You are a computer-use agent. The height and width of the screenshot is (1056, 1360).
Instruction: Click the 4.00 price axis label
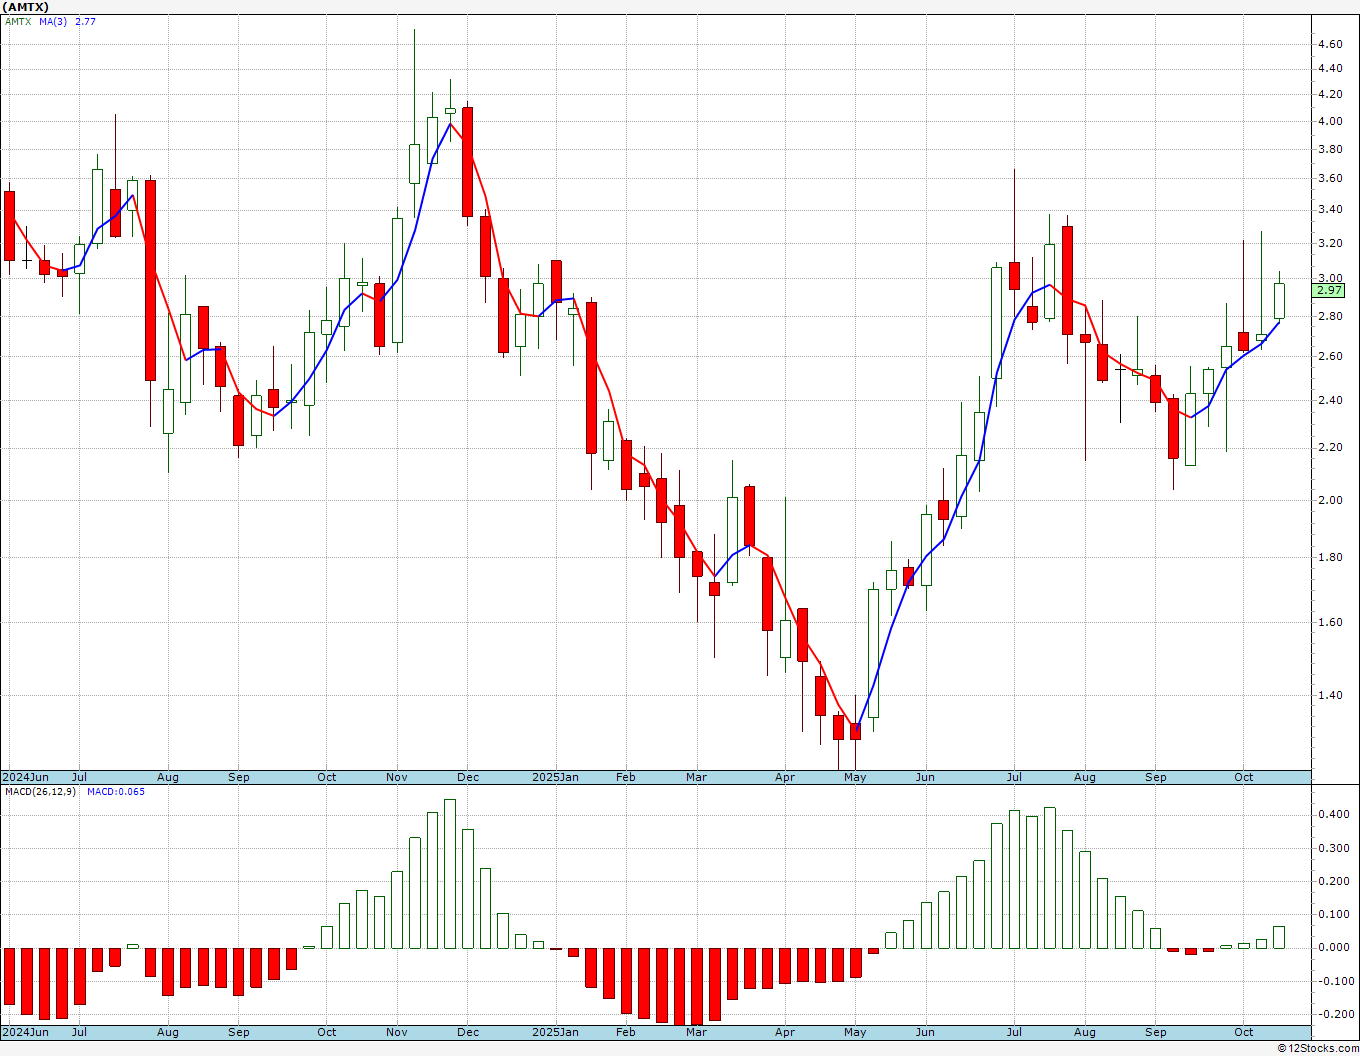(x=1330, y=122)
